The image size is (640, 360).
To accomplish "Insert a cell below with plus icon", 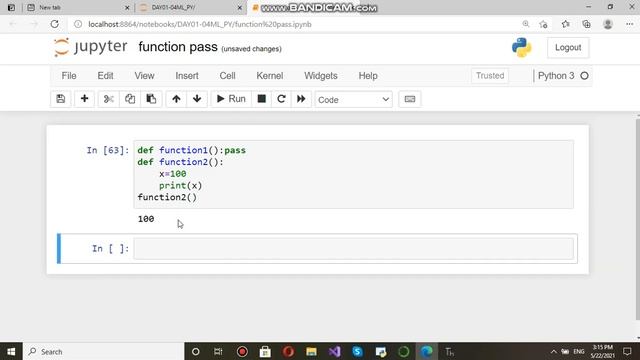I will click(x=84, y=99).
